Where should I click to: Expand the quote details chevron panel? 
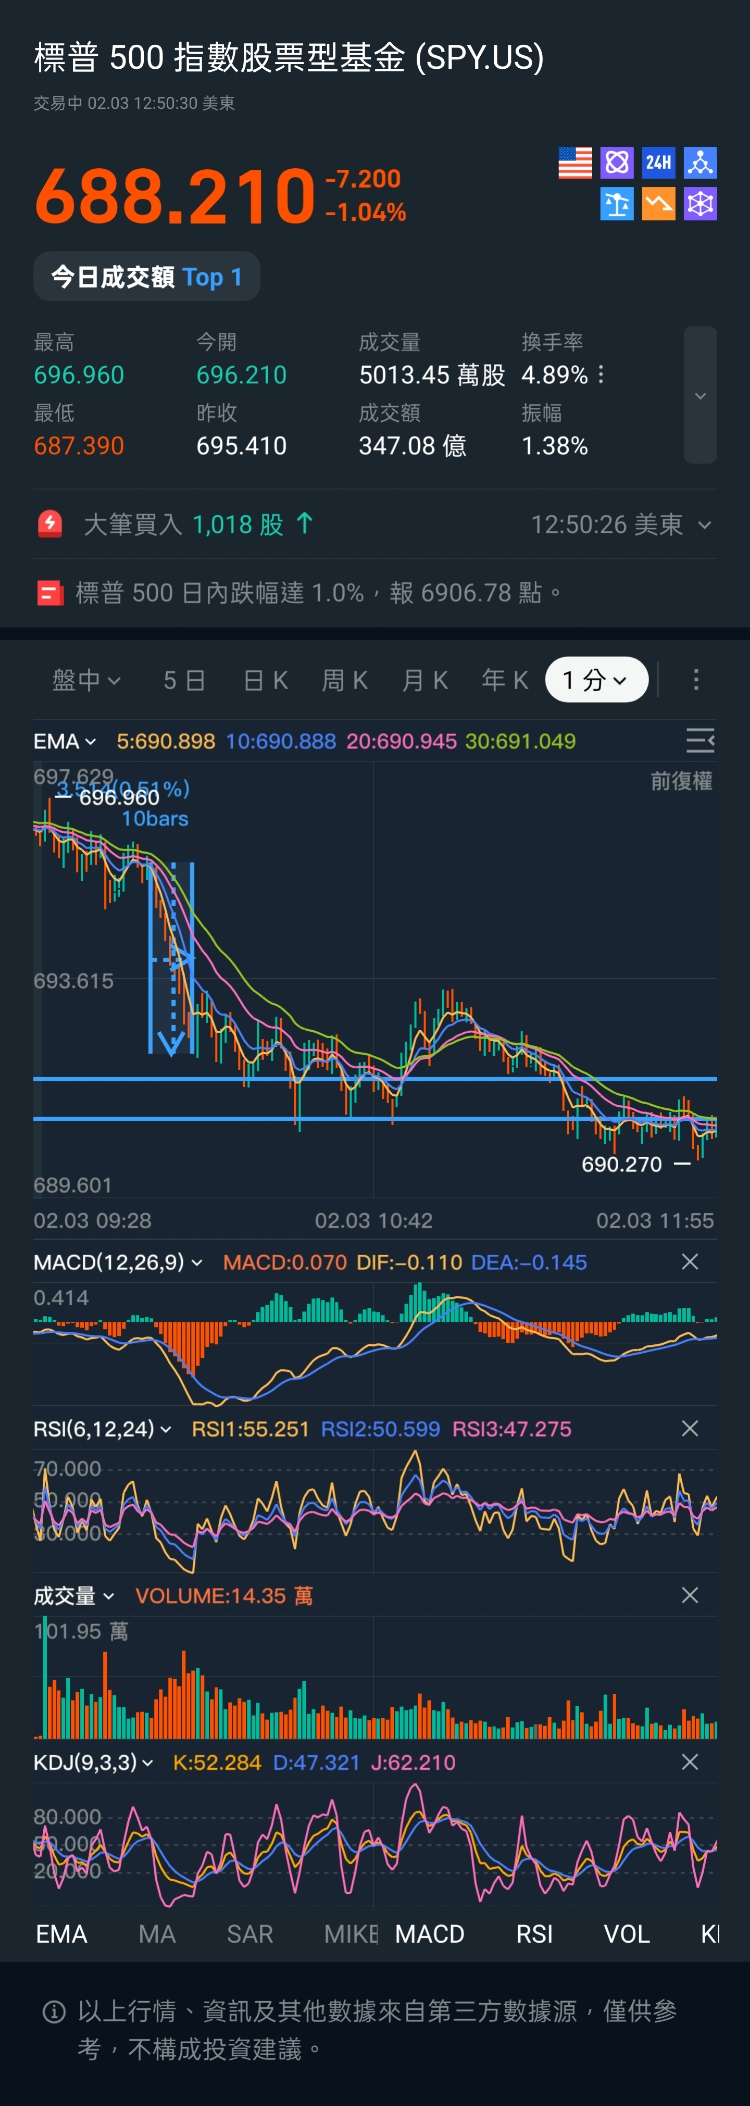700,395
